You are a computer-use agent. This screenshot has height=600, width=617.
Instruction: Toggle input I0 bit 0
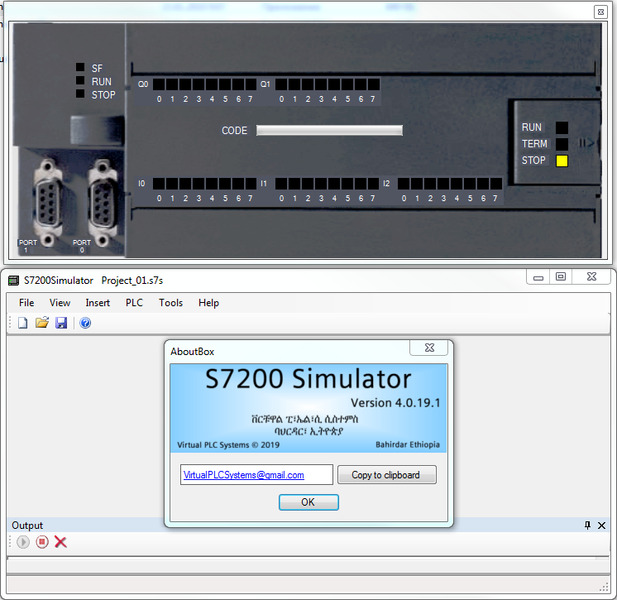coord(159,184)
